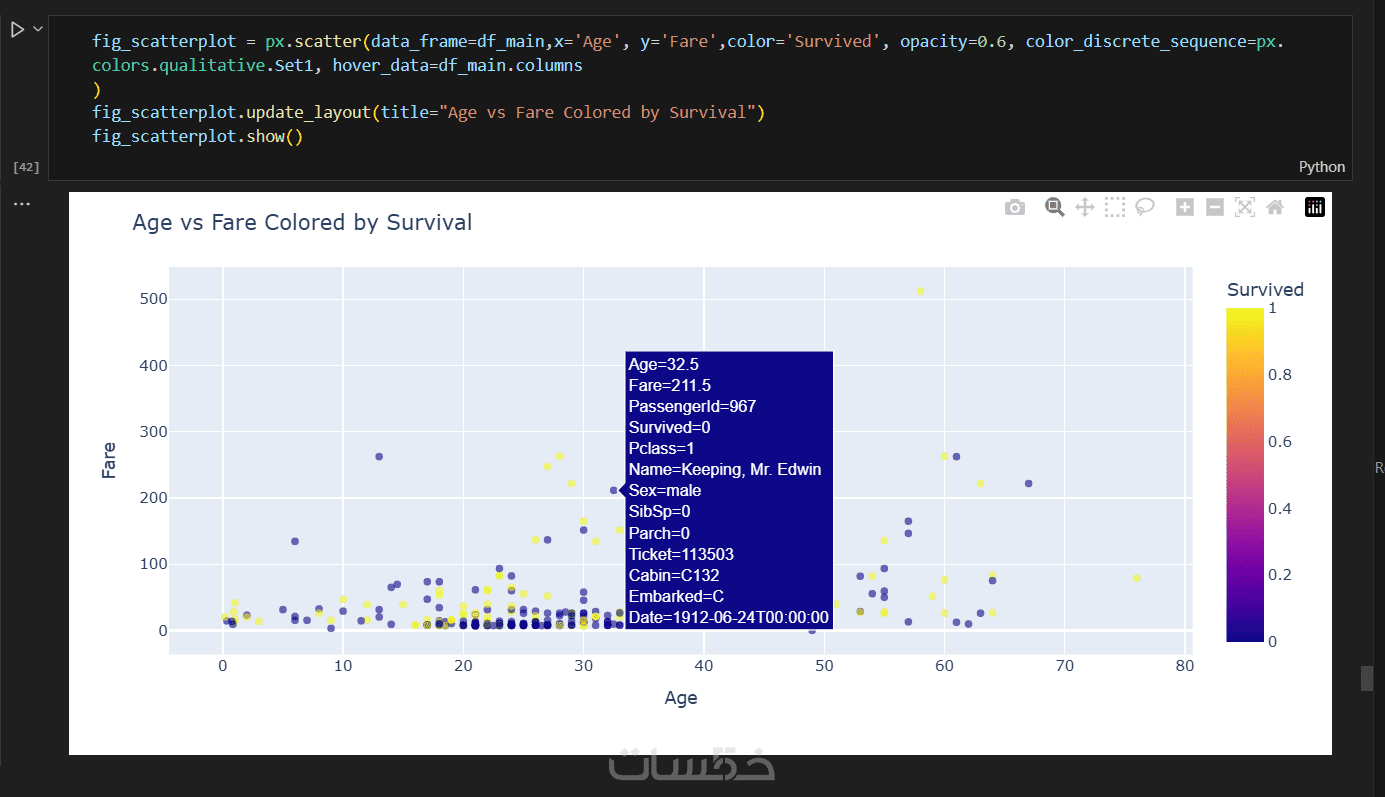Click the vertical scrollbar thumb on right edge
The image size is (1385, 797).
pyautogui.click(x=1367, y=678)
